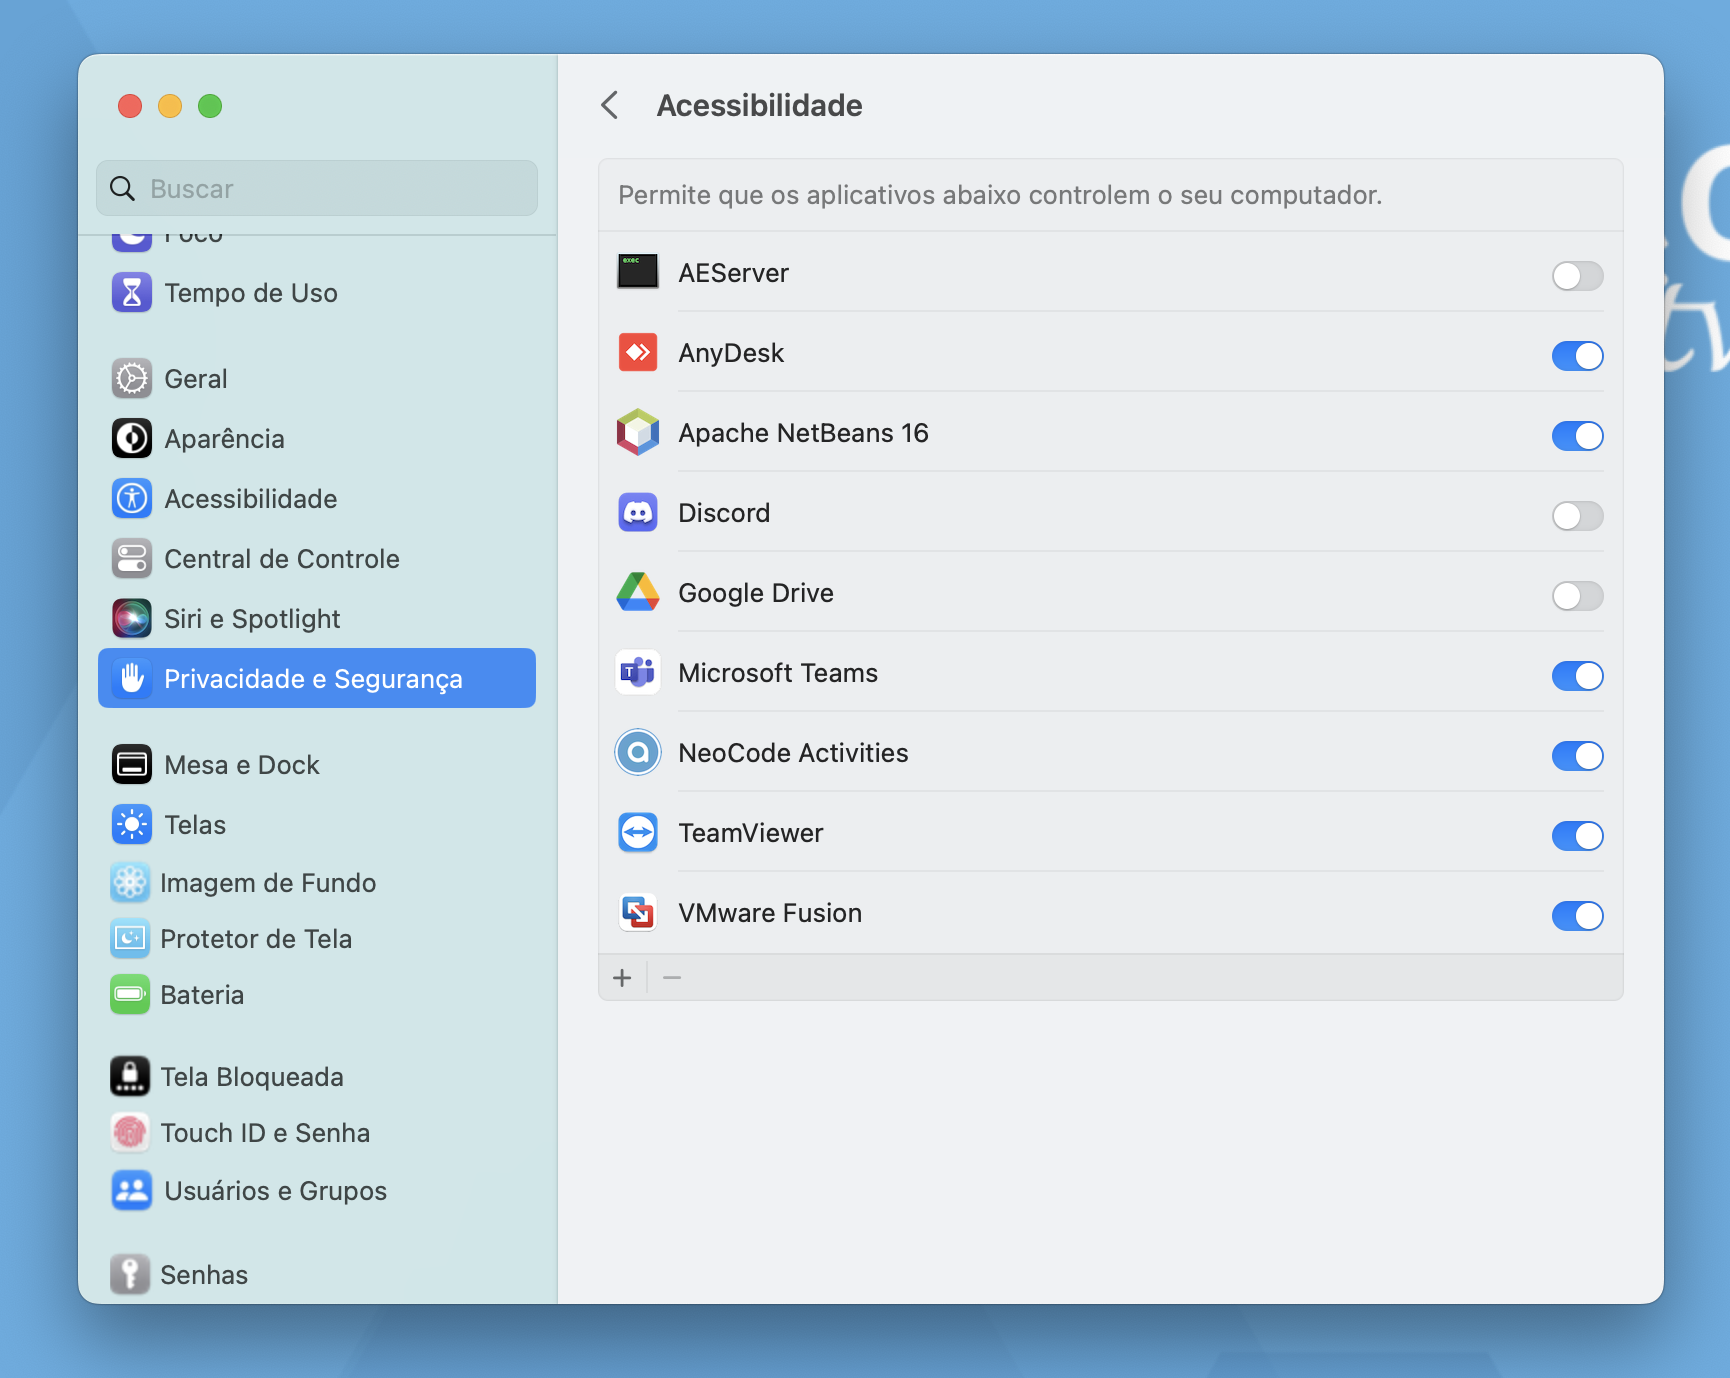The width and height of the screenshot is (1730, 1378).
Task: Click the Central de Controle icon
Action: [132, 558]
